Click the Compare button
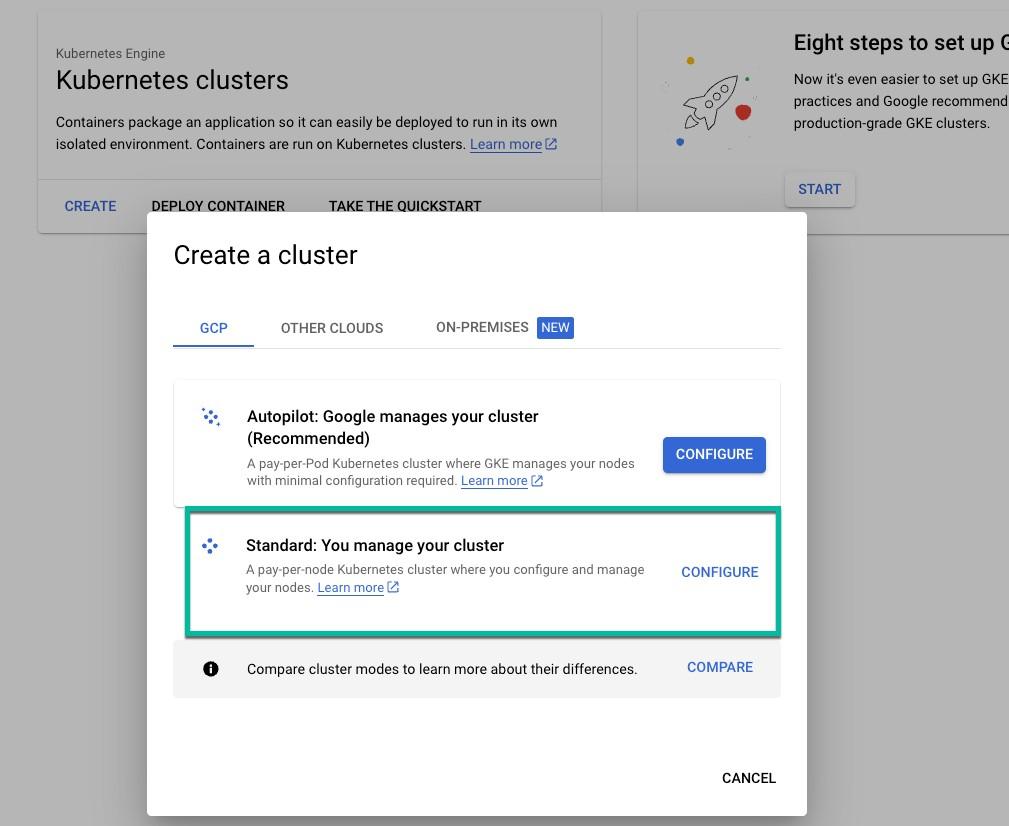Image resolution: width=1009 pixels, height=826 pixels. tap(720, 667)
